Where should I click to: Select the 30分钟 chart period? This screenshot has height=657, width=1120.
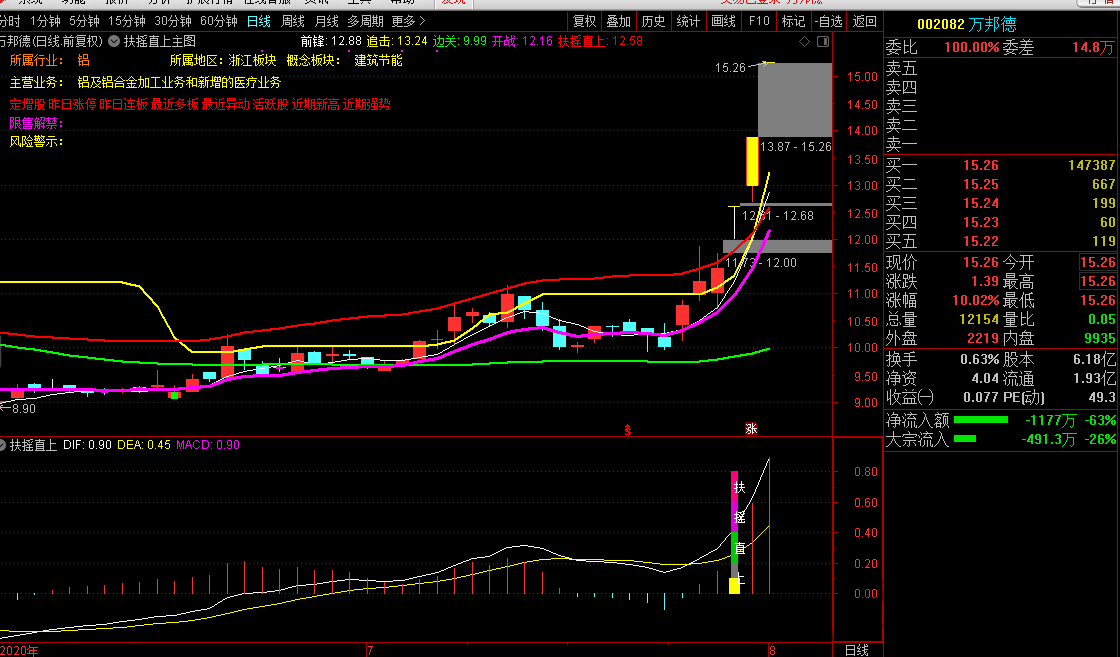pos(173,21)
